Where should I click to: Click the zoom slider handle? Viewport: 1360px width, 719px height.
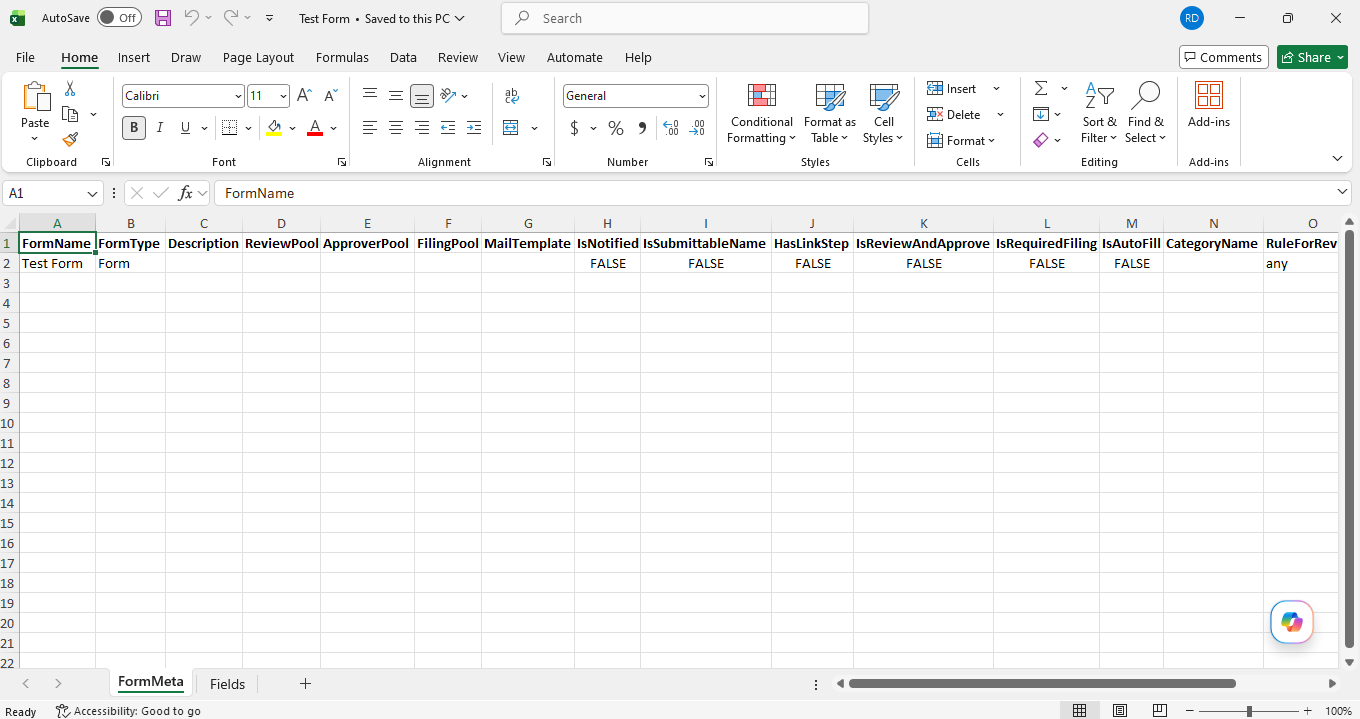click(1249, 711)
